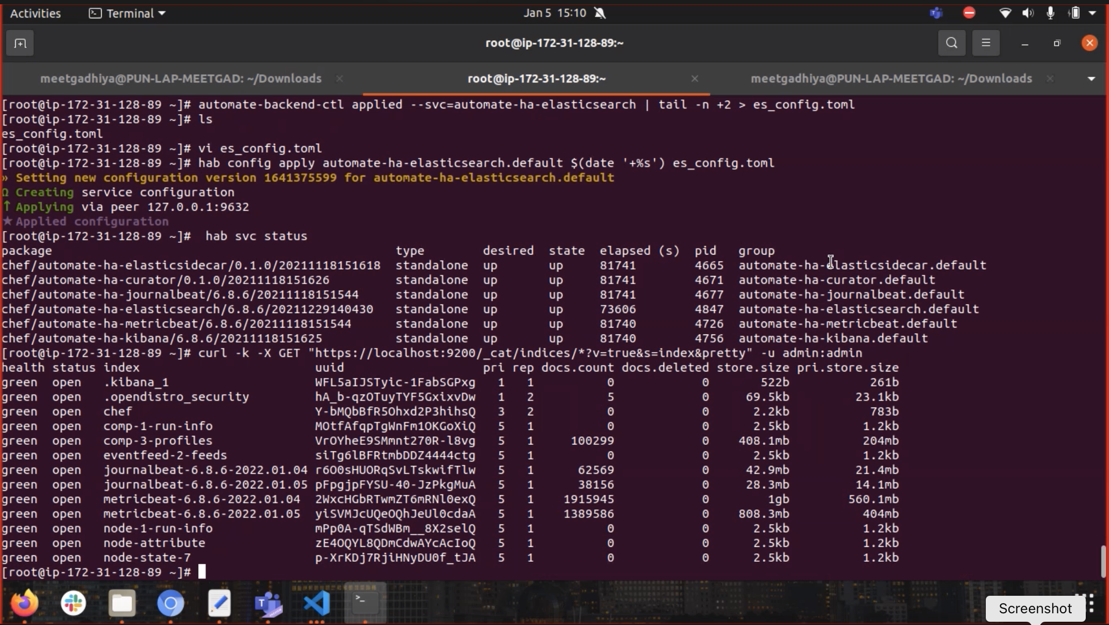The height and width of the screenshot is (625, 1109).
Task: Click the .kibana_1 index name
Action: (136, 382)
